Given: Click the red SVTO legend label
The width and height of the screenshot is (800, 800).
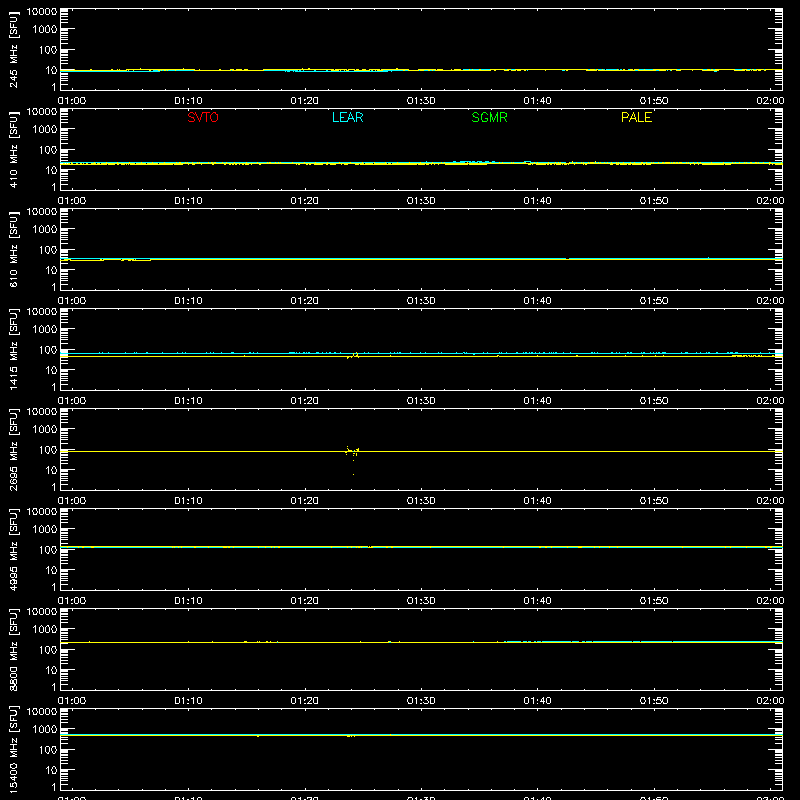Looking at the screenshot, I should pos(203,117).
